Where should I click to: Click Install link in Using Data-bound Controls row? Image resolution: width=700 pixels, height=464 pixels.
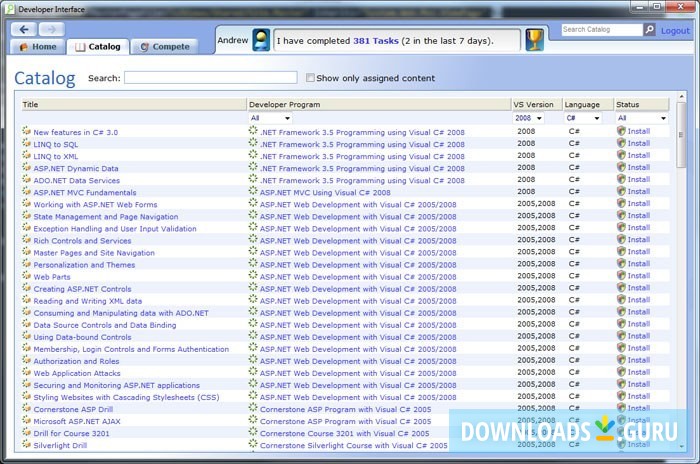[x=638, y=336]
